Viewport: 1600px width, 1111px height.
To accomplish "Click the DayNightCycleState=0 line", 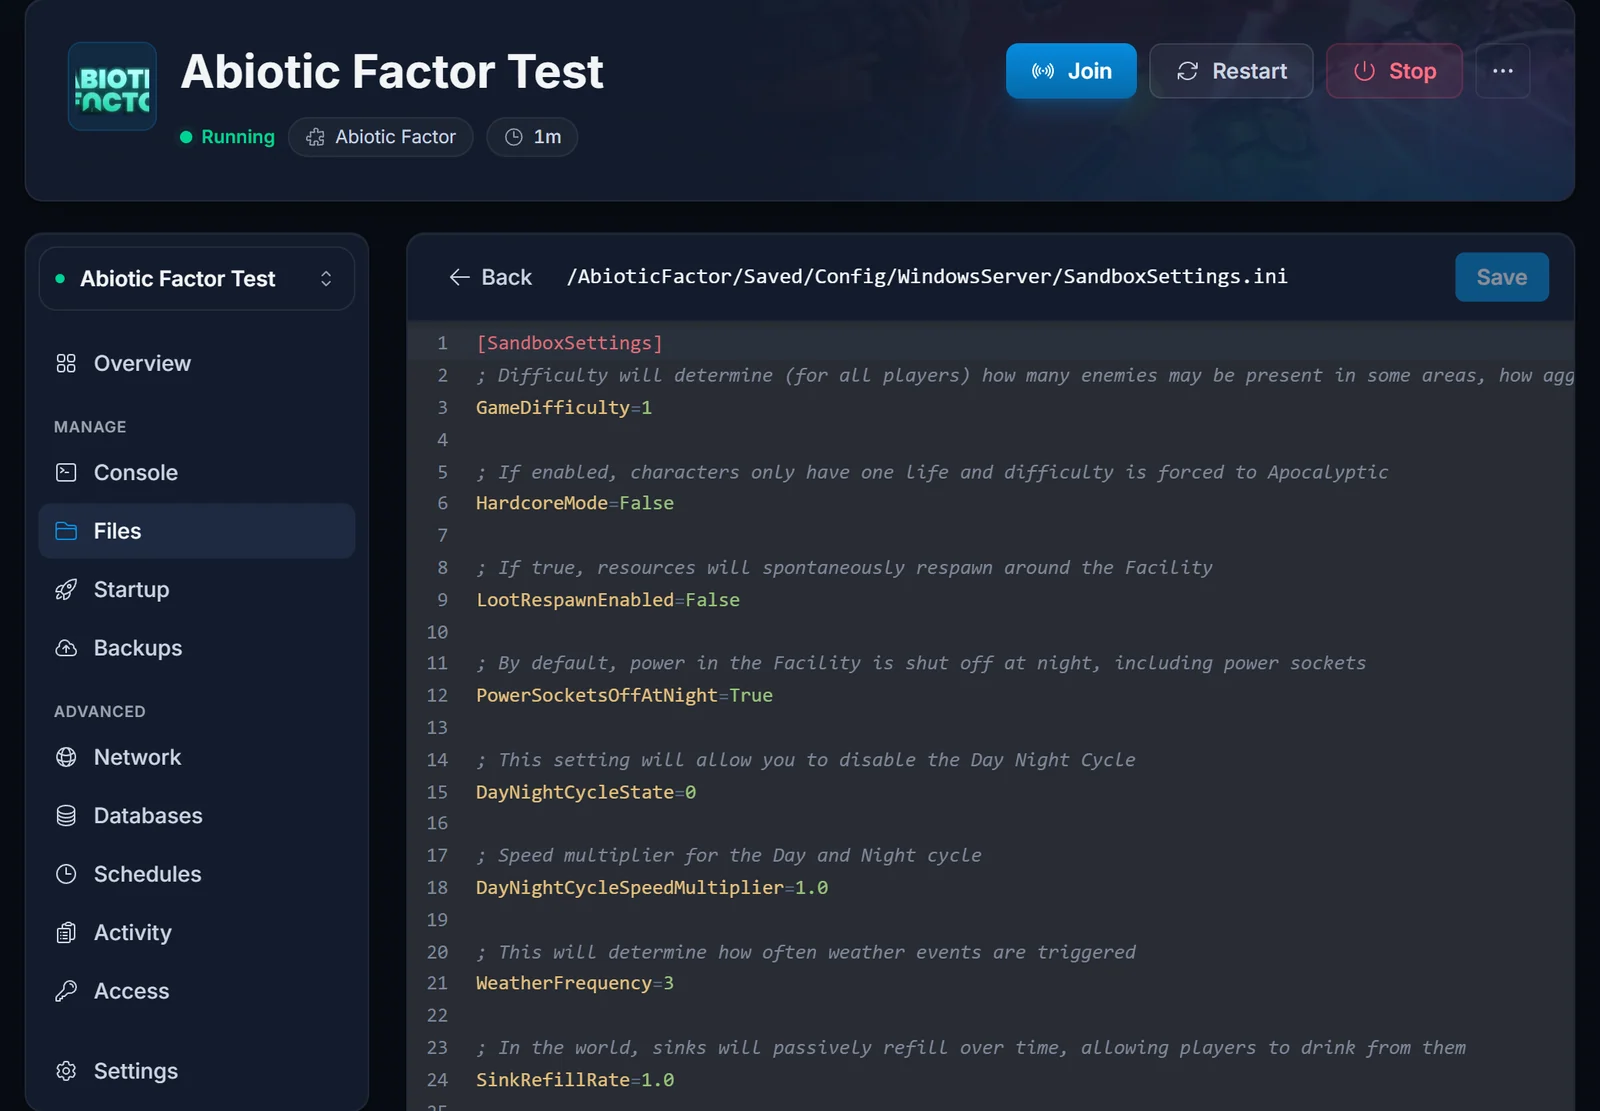I will tap(586, 792).
